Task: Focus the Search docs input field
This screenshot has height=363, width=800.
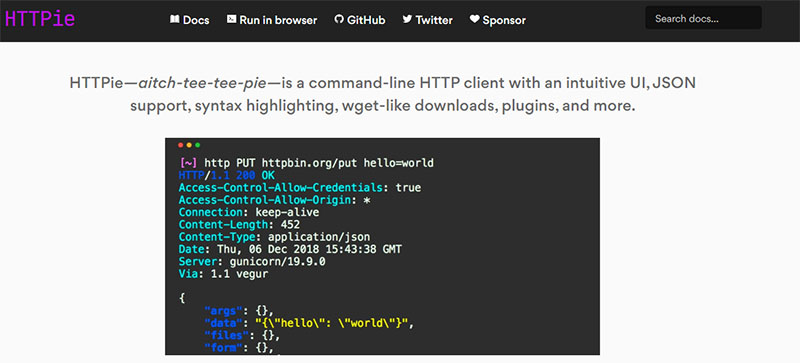Action: click(703, 18)
